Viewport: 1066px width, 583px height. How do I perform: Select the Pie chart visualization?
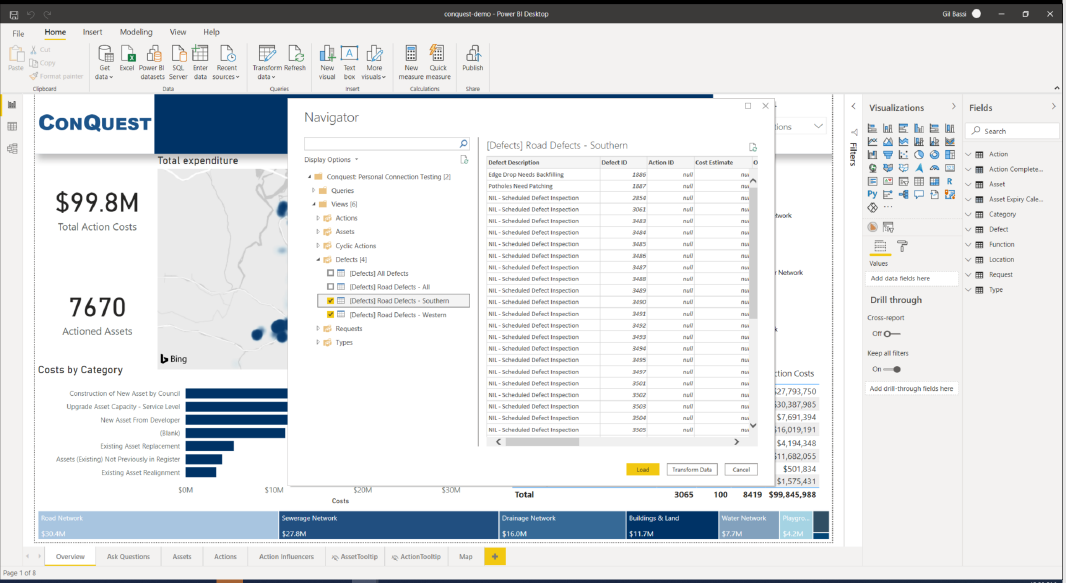click(919, 154)
